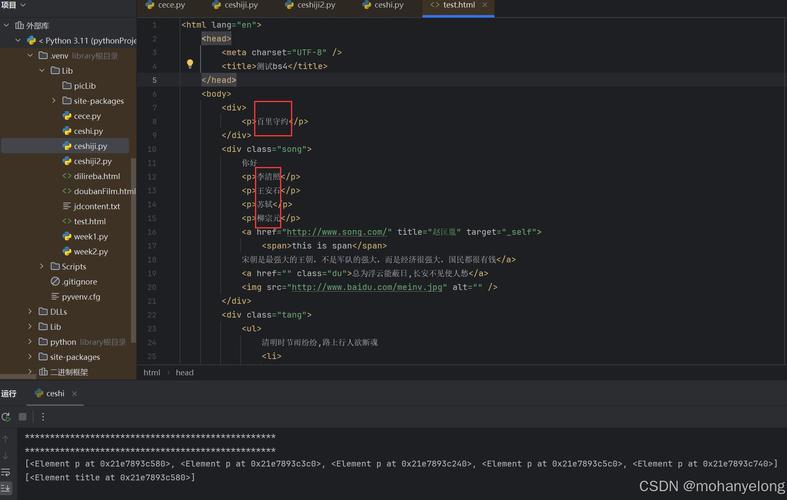
Task: Close the ceshi run tab
Action: point(74,394)
